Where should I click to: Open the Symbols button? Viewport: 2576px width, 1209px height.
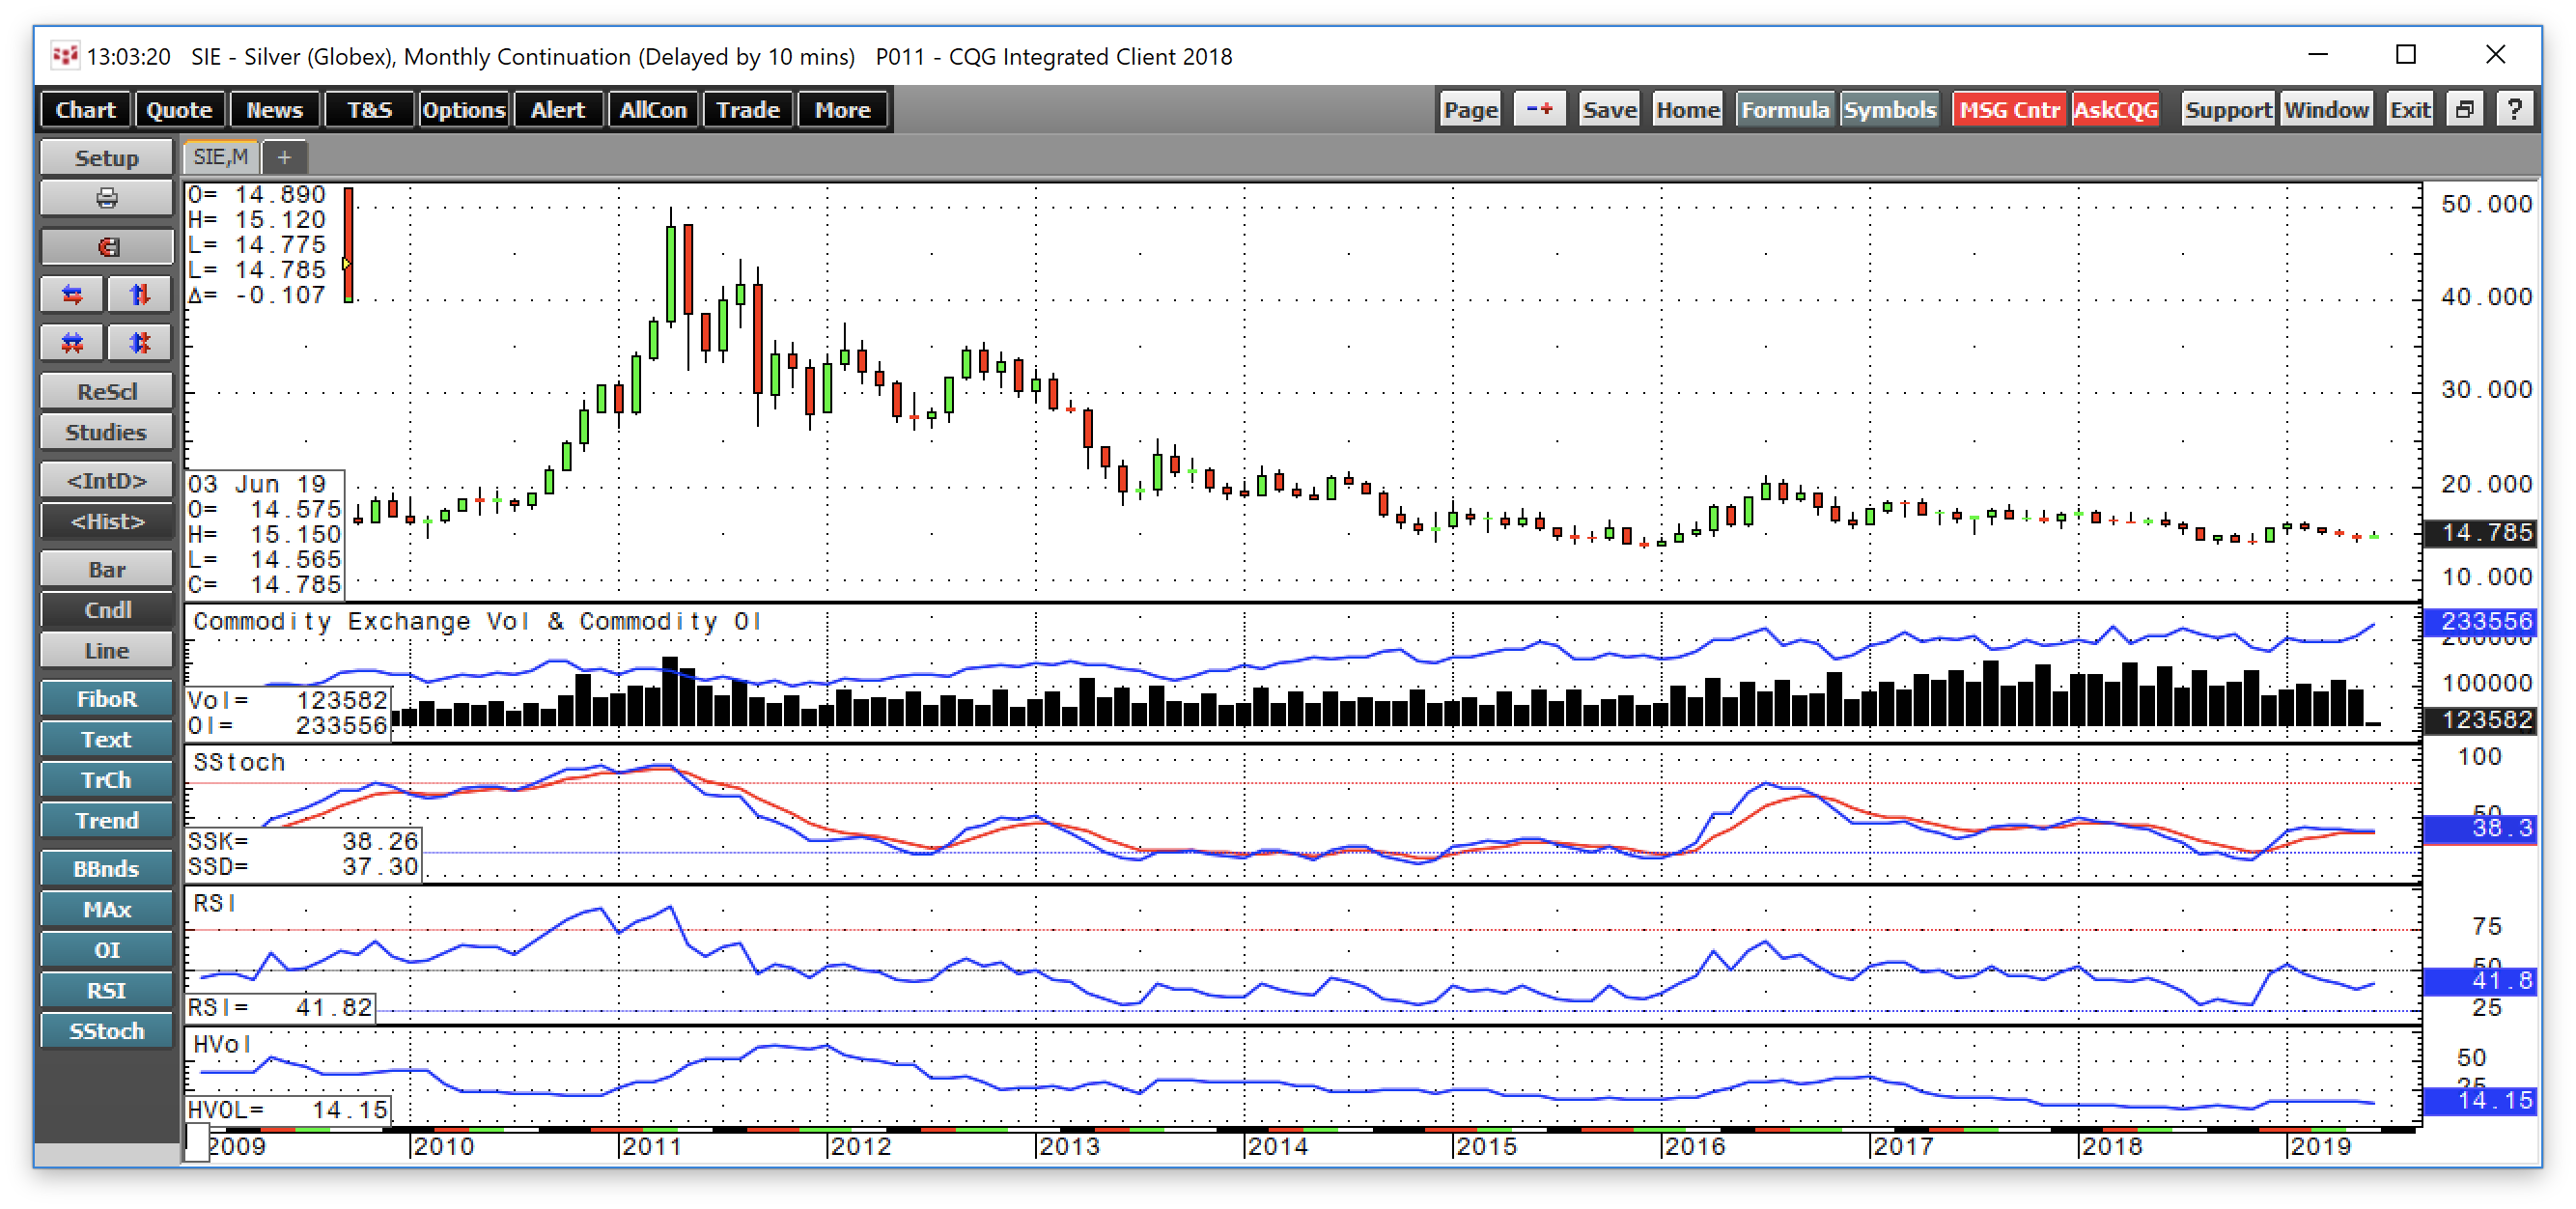tap(1889, 109)
